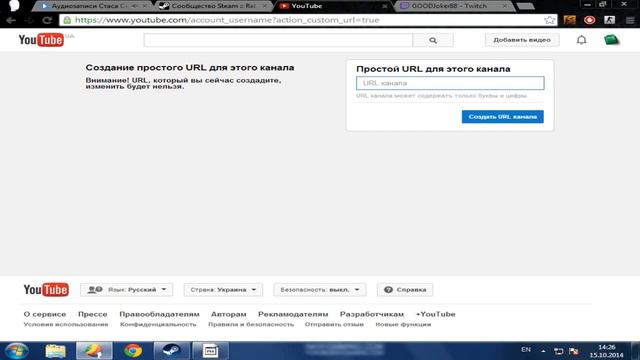The image size is (640, 360).
Task: Open the Разработчикам link
Action: tap(372, 314)
